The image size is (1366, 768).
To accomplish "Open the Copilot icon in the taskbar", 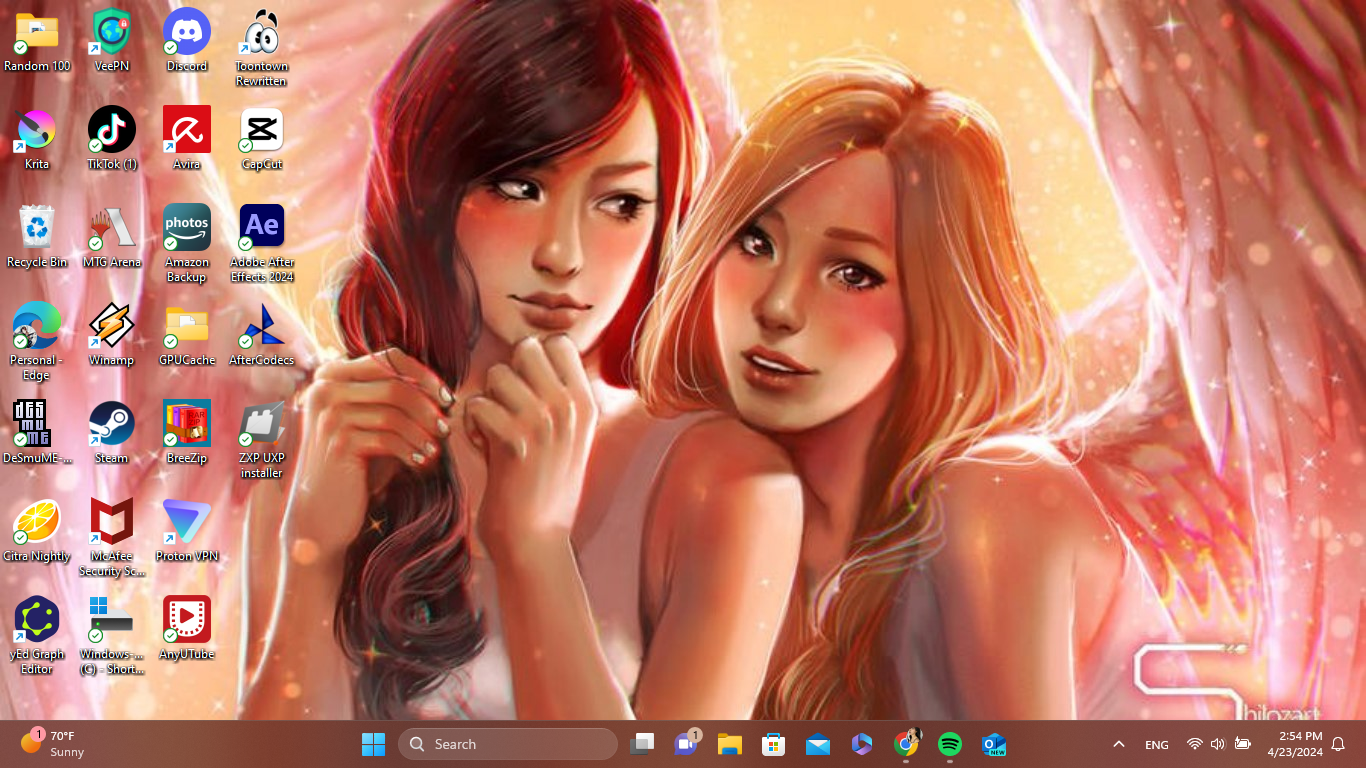I will (862, 744).
